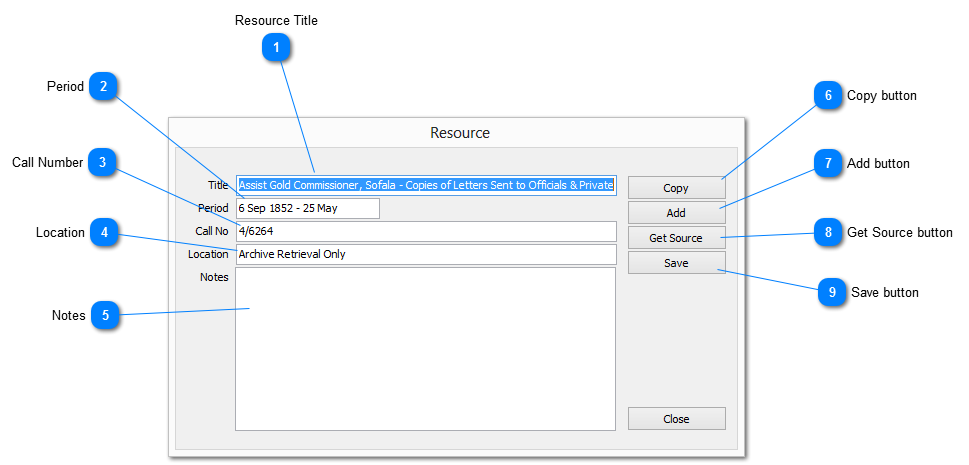
Task: Select the Location field with Archive Retrieval Only
Action: pyautogui.click(x=426, y=254)
